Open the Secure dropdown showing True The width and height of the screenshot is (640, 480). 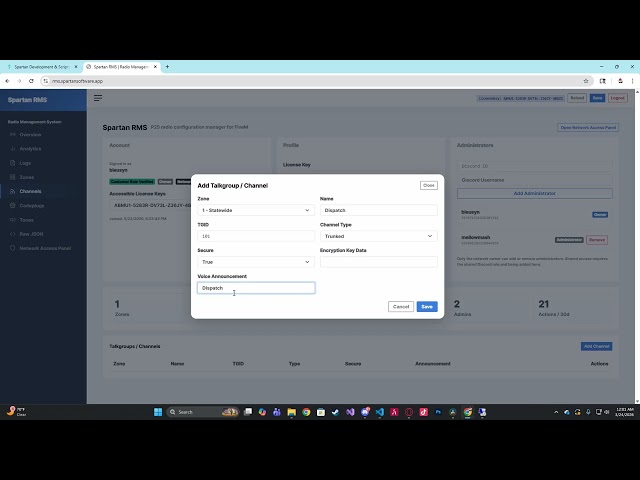tap(256, 262)
